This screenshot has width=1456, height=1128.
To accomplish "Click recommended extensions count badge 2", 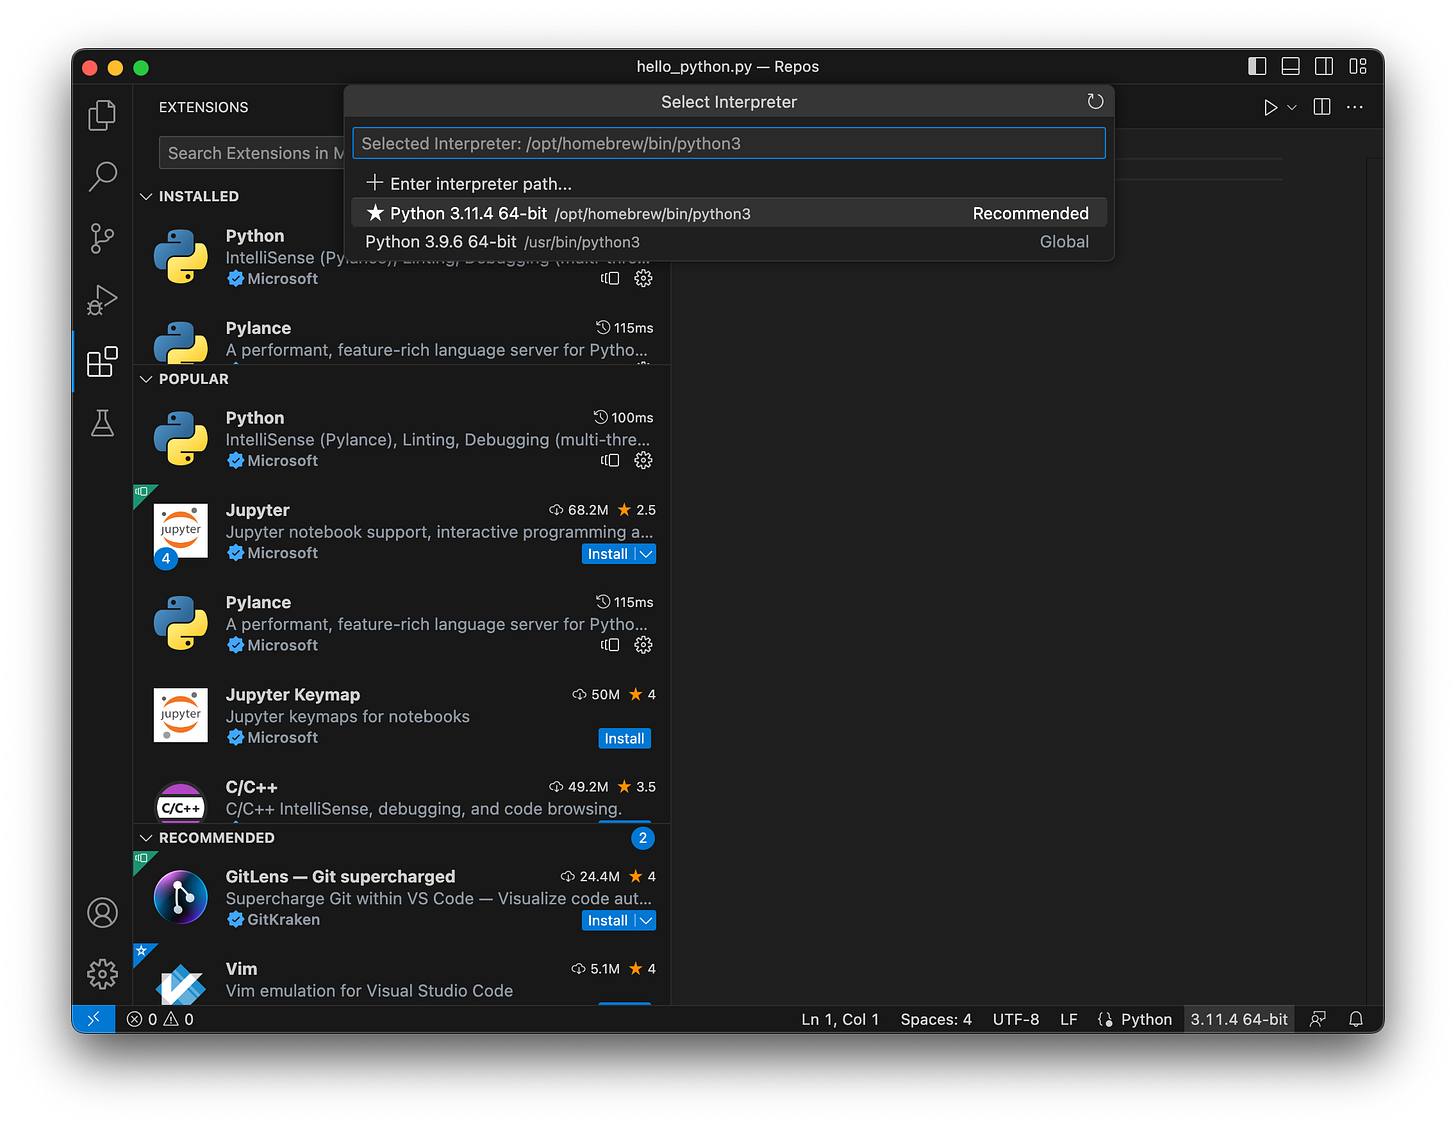I will pos(643,838).
